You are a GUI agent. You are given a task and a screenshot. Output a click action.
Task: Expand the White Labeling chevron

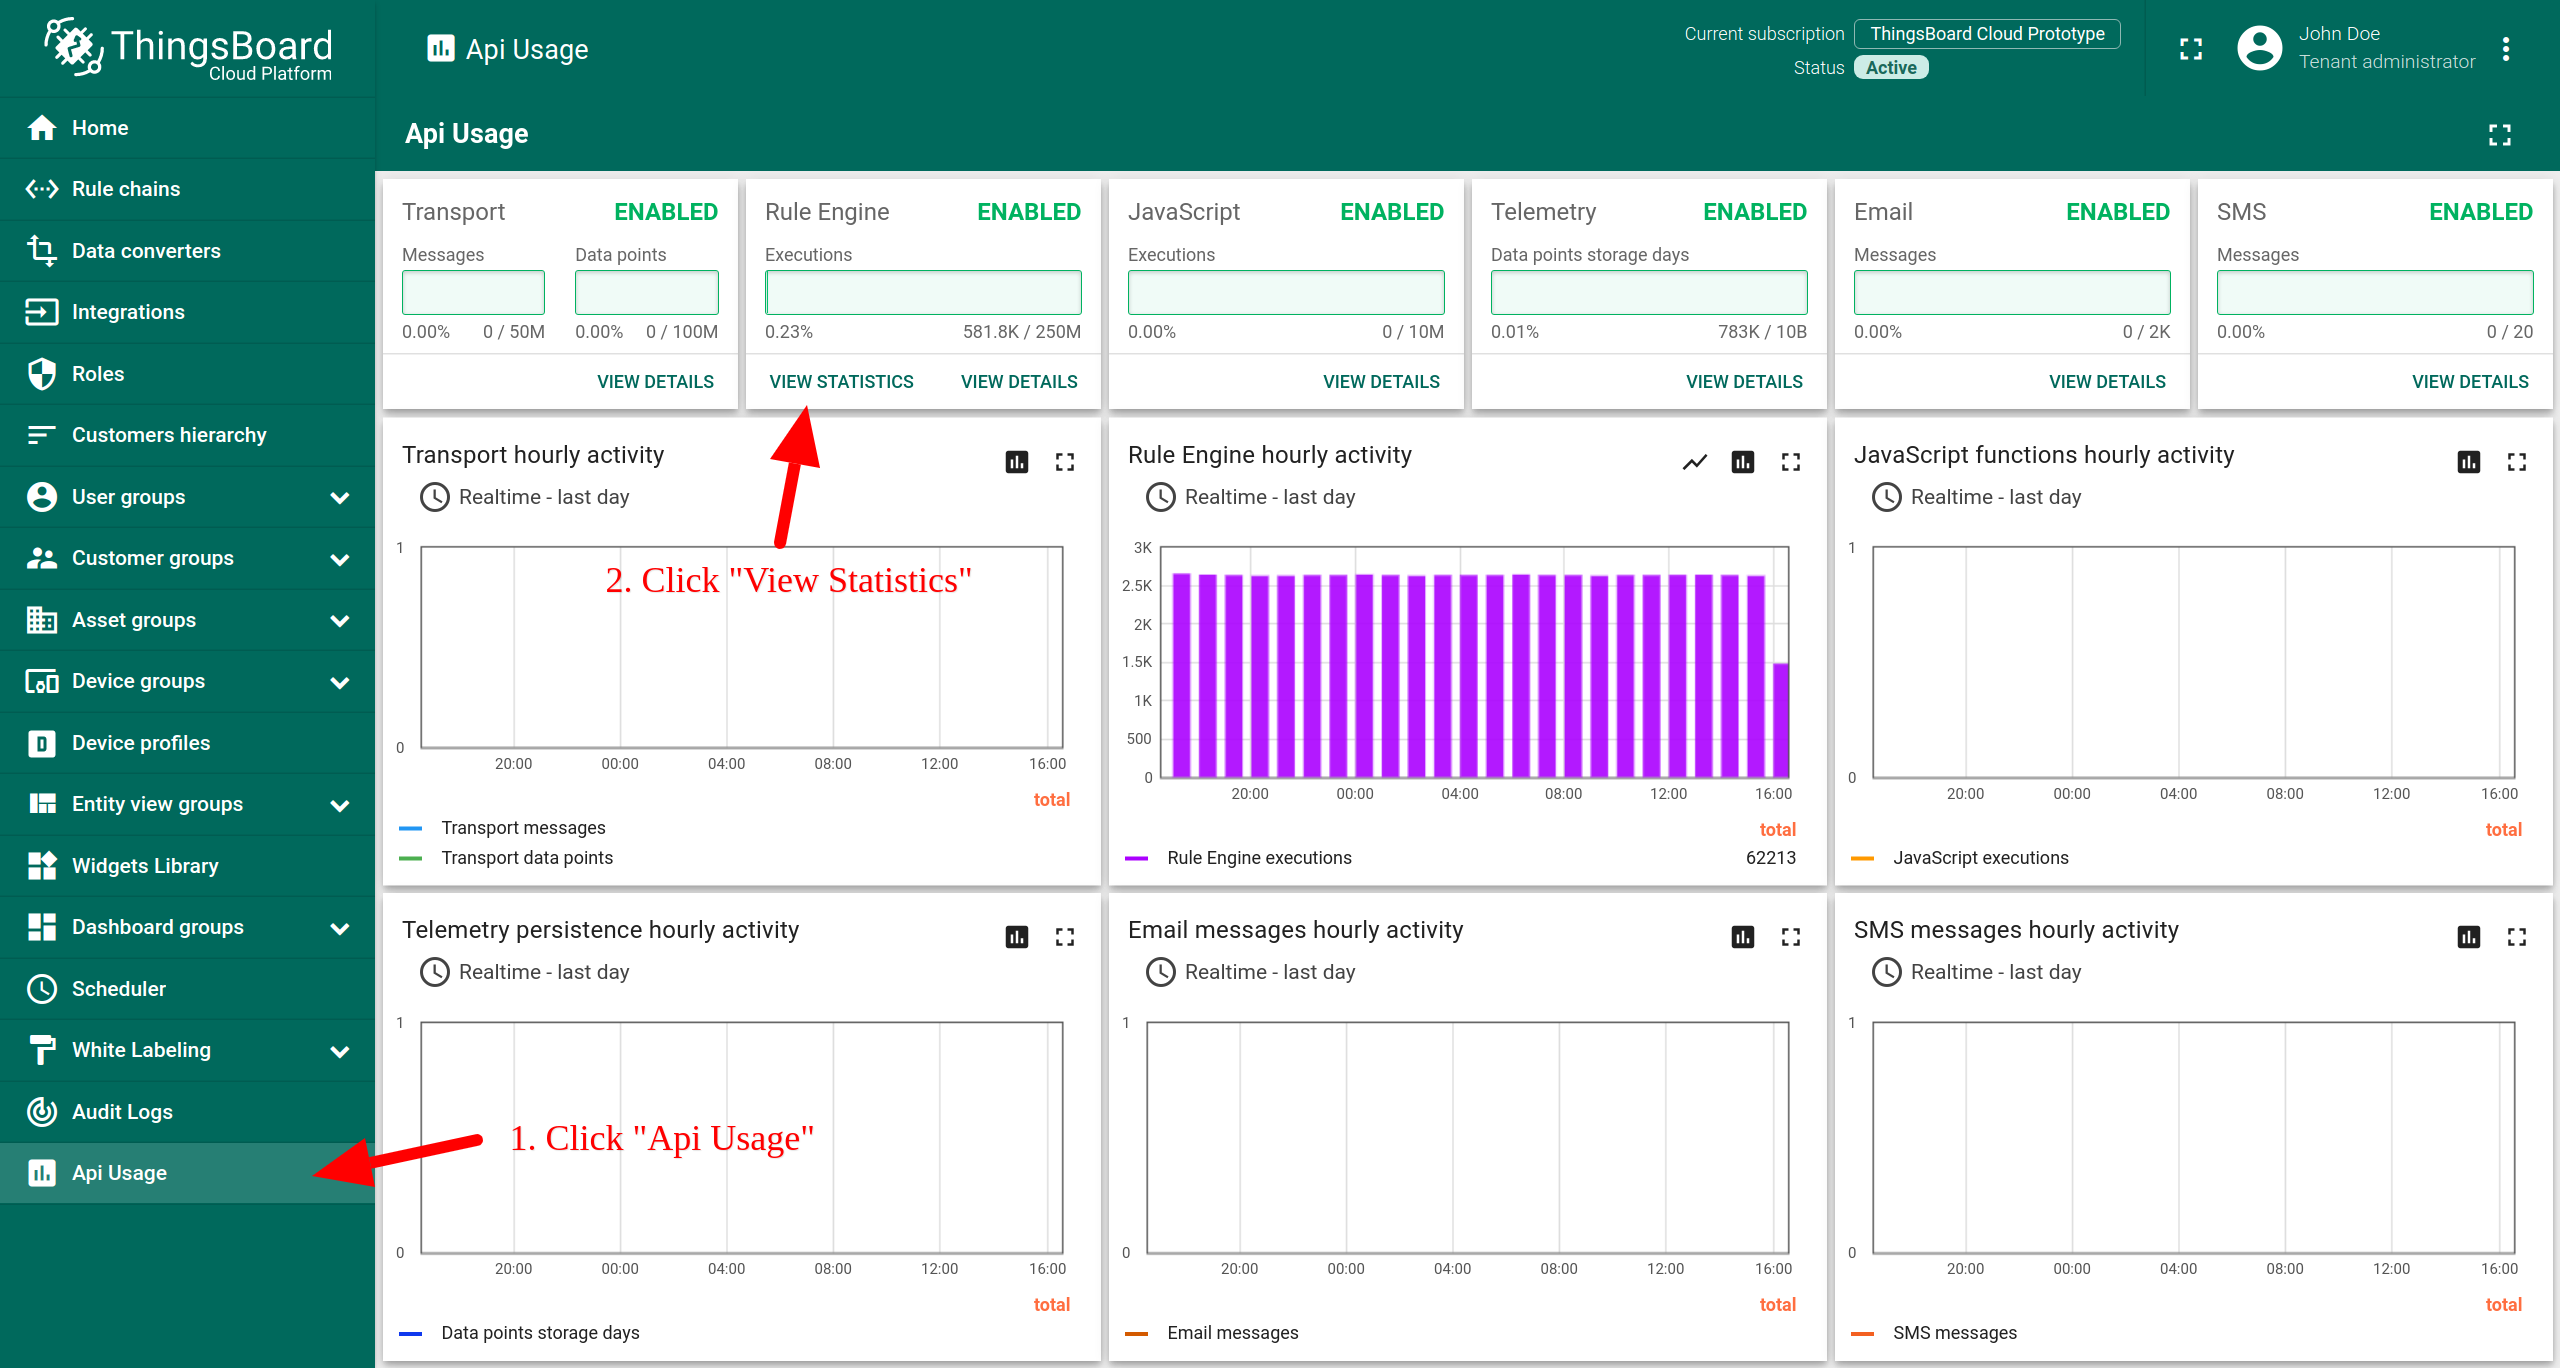point(340,1051)
